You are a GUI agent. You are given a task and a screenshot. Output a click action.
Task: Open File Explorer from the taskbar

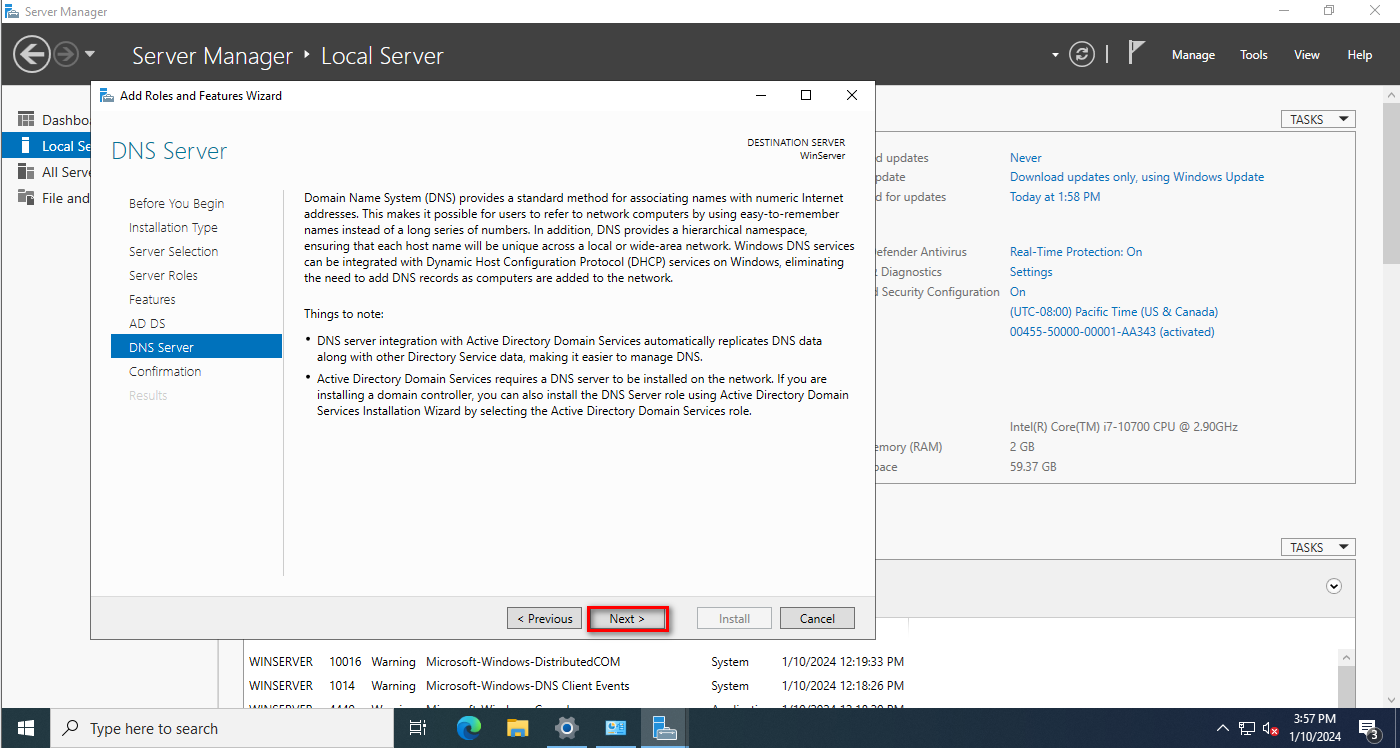pos(517,728)
